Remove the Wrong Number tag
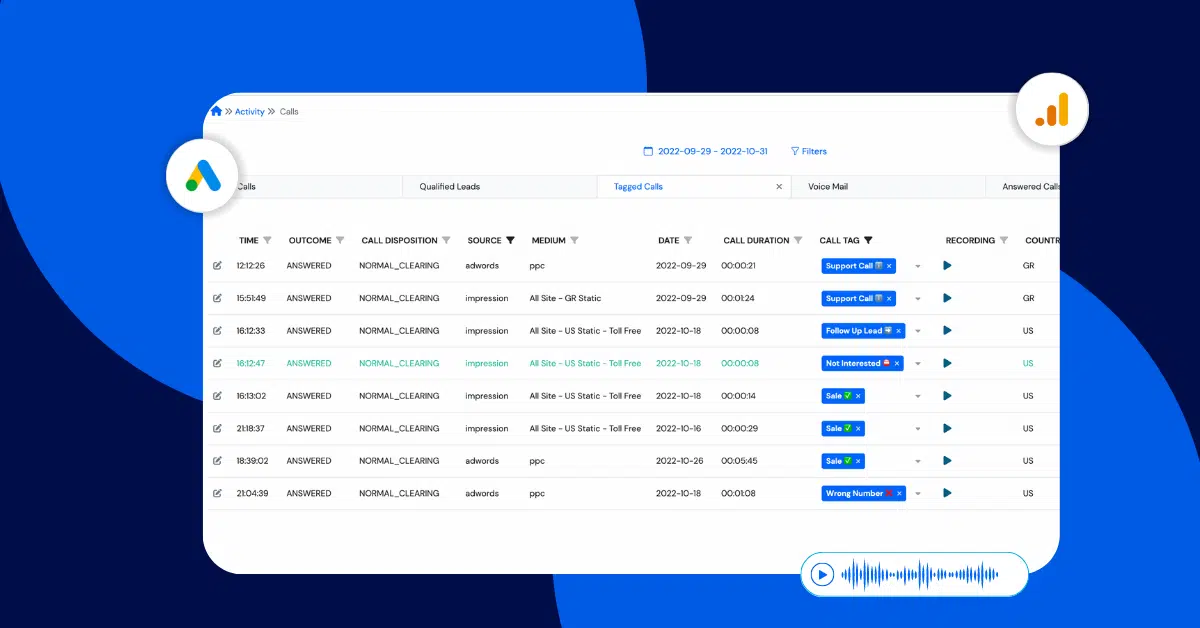Viewport: 1200px width, 628px height. pos(899,493)
